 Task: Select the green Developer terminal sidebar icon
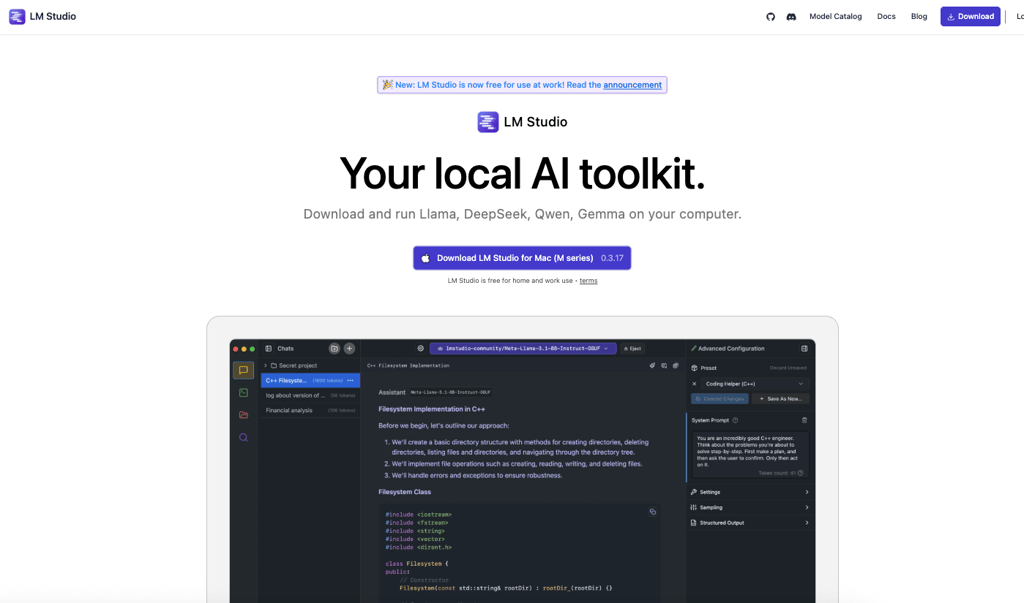(x=244, y=393)
